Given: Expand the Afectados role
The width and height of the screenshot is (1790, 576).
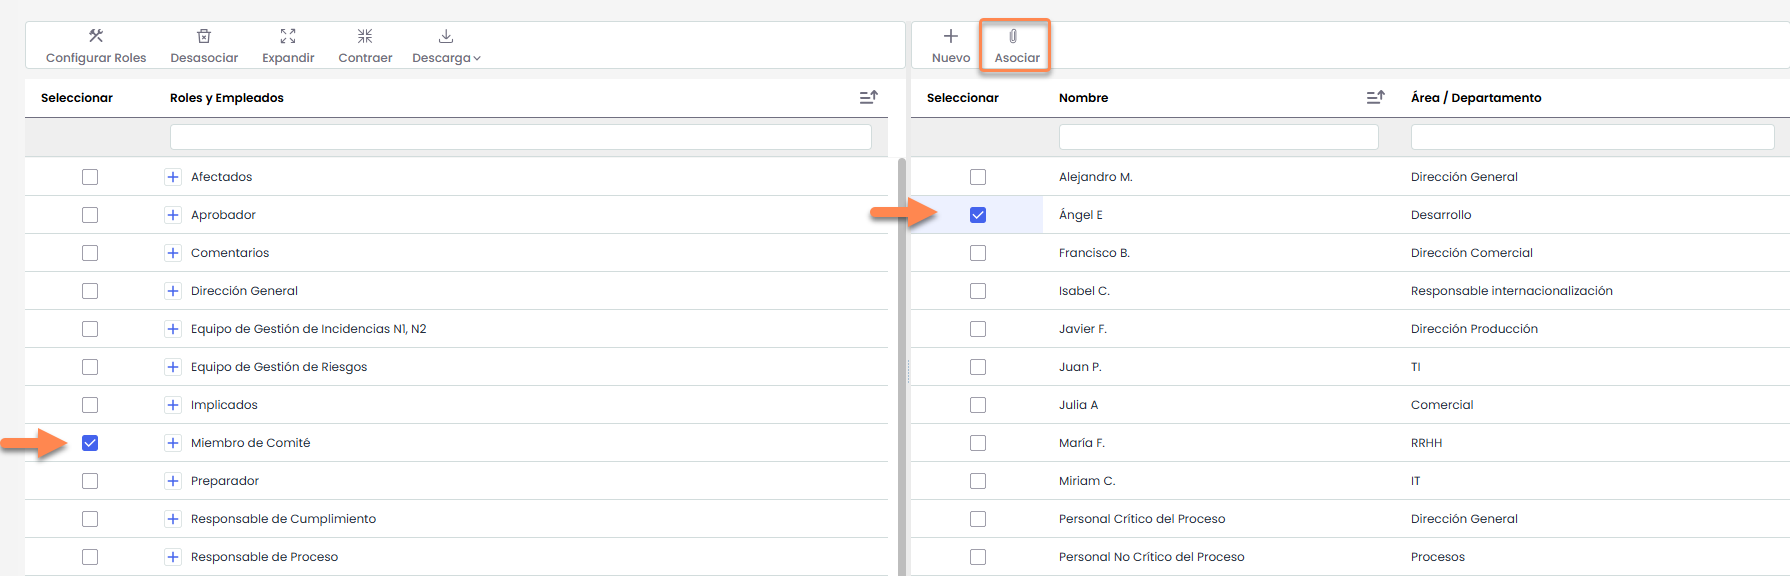Looking at the screenshot, I should [173, 177].
